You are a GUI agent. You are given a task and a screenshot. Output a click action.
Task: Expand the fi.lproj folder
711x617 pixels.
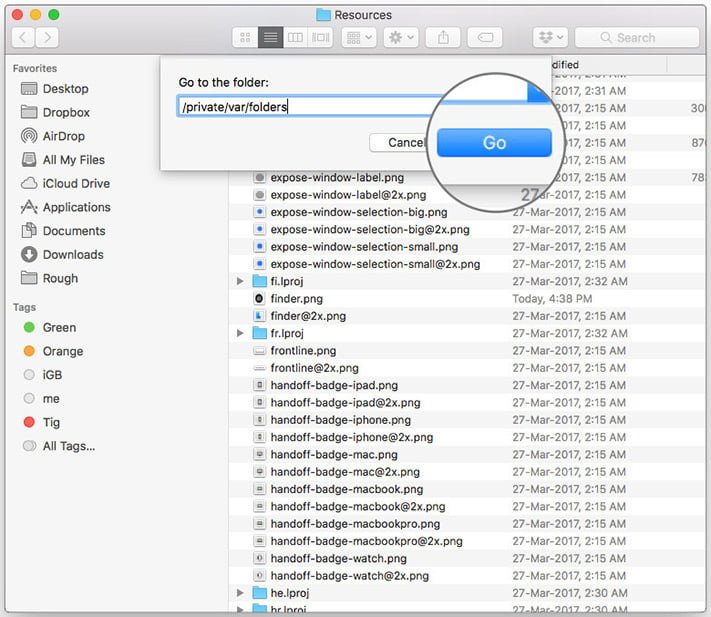240,281
